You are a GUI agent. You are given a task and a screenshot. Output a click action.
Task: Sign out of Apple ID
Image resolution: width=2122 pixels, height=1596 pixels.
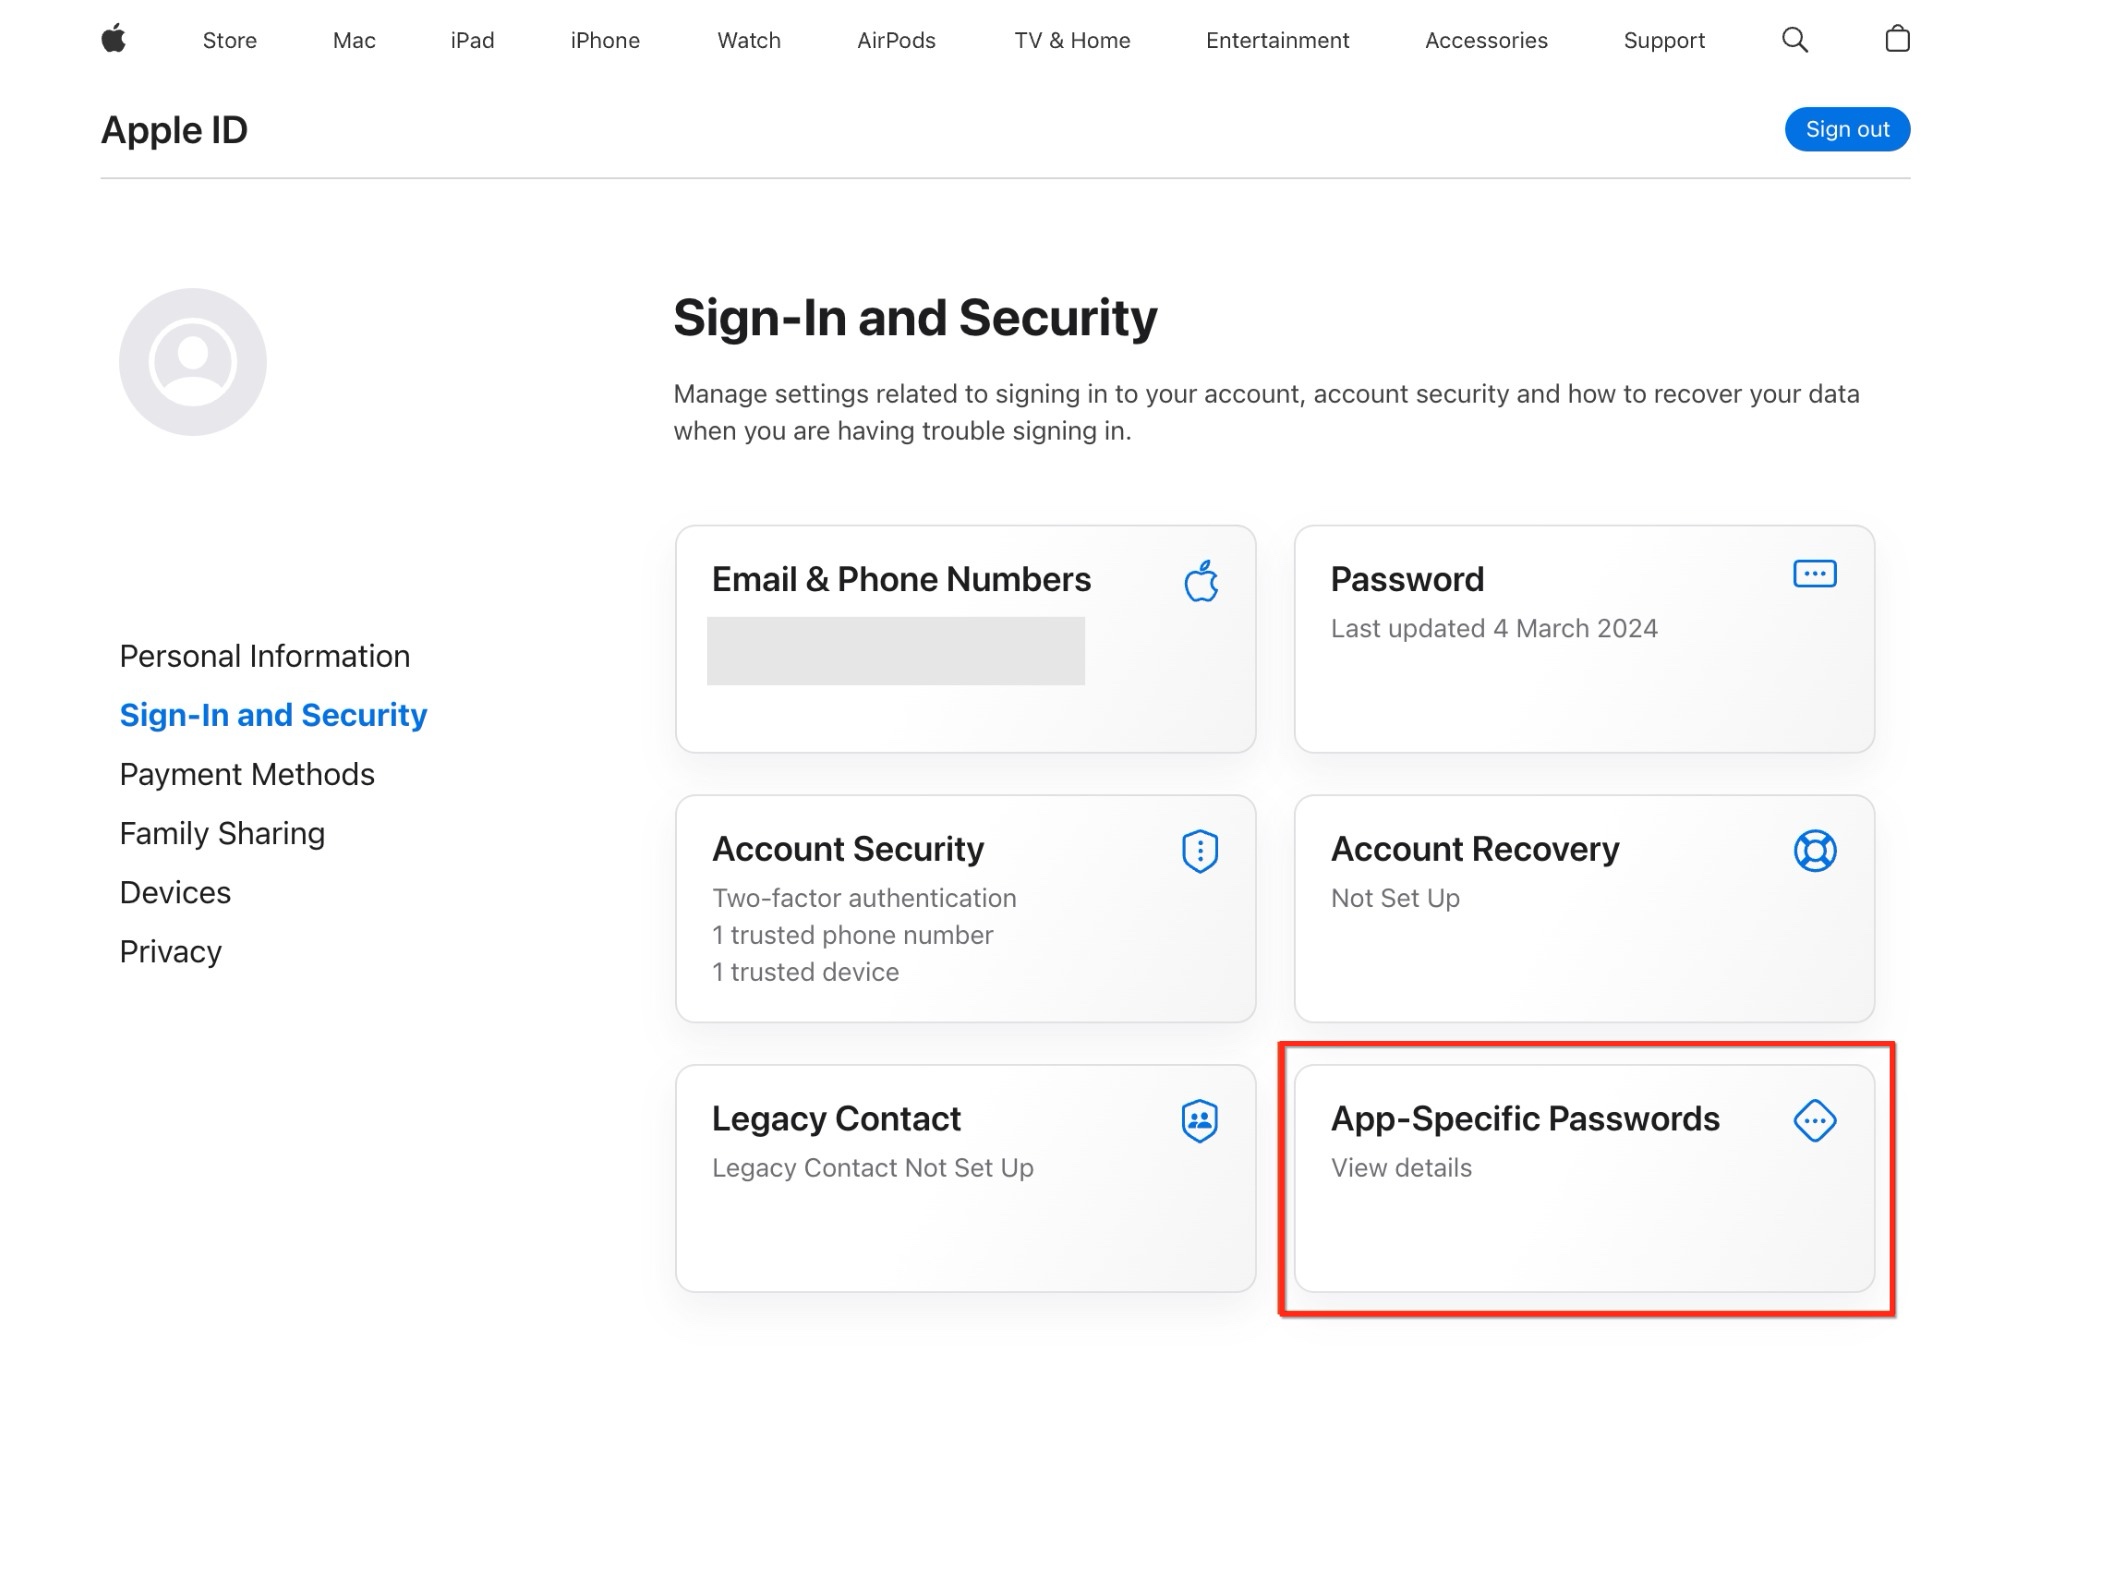click(x=1846, y=130)
